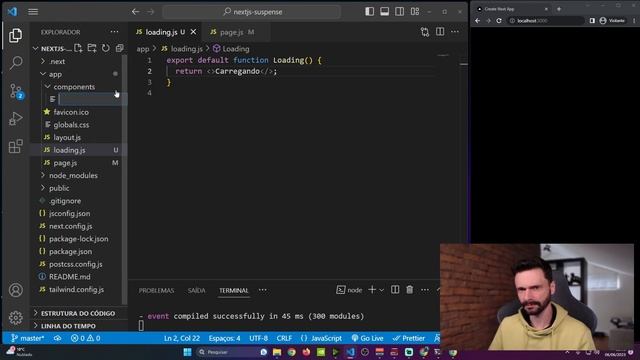Open the SAÍDA panel tab
The width and height of the screenshot is (640, 360).
(x=196, y=291)
